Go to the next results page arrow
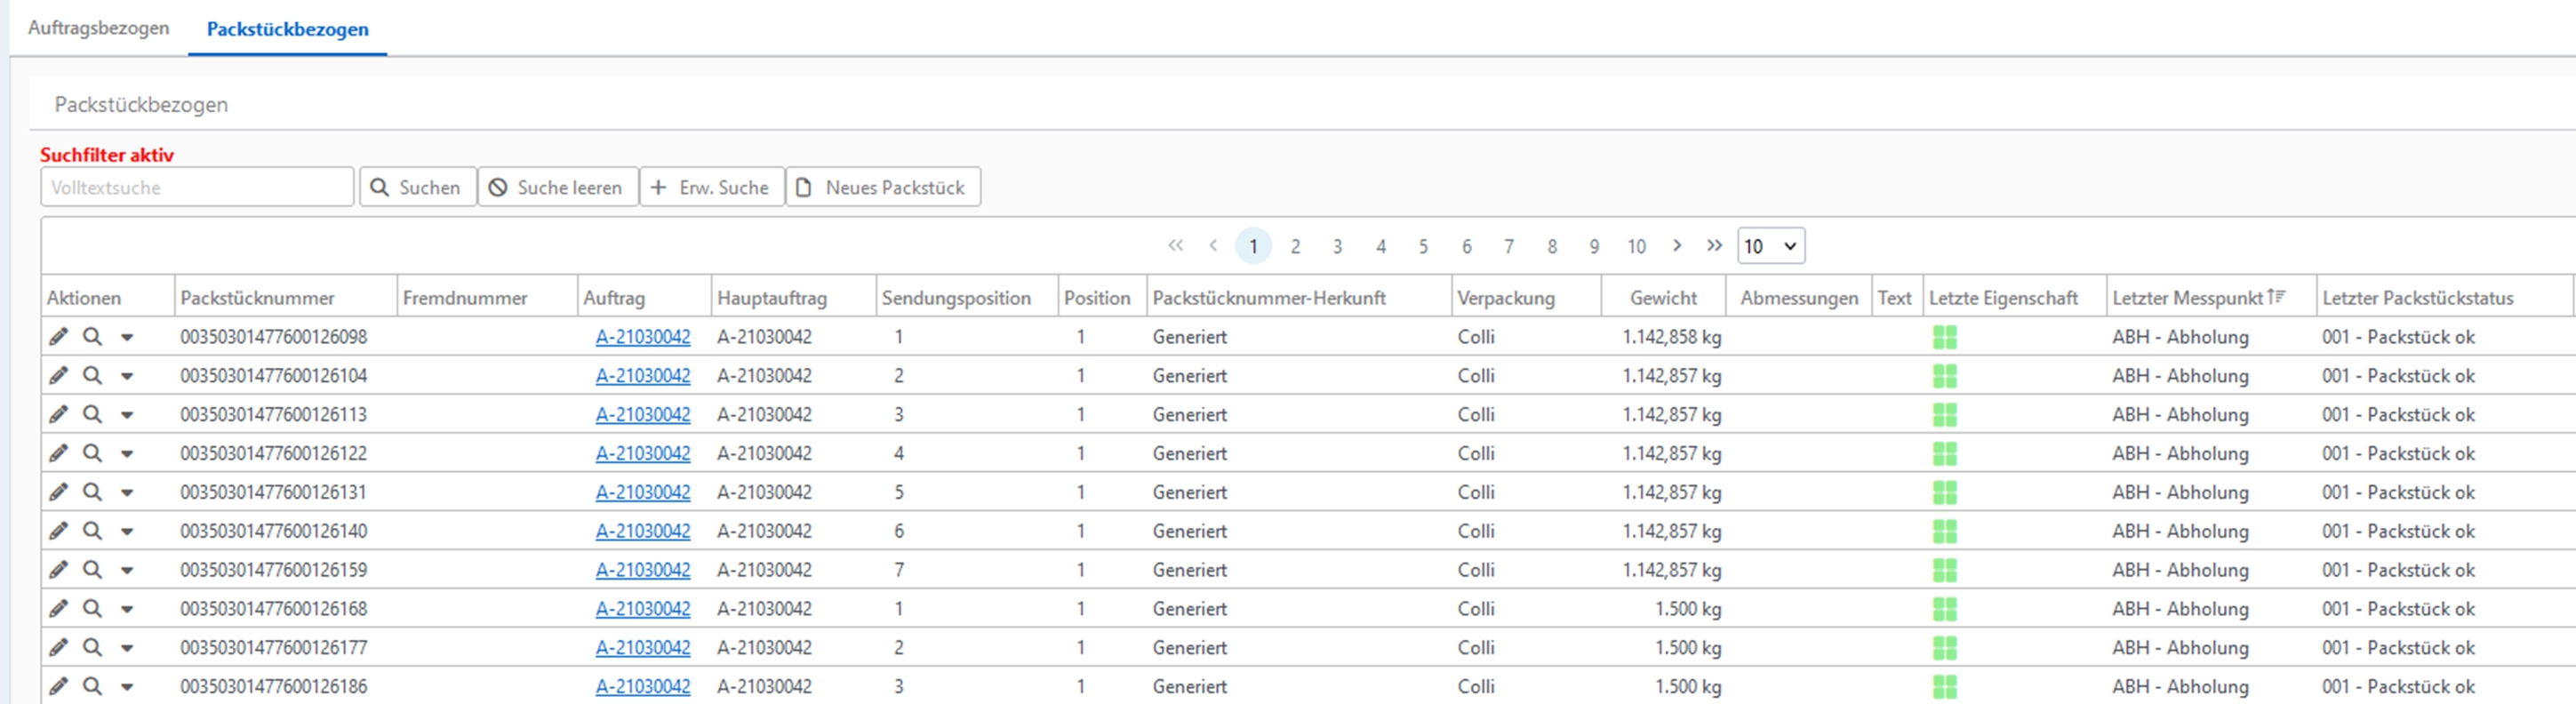Image resolution: width=2576 pixels, height=704 pixels. coord(1677,246)
